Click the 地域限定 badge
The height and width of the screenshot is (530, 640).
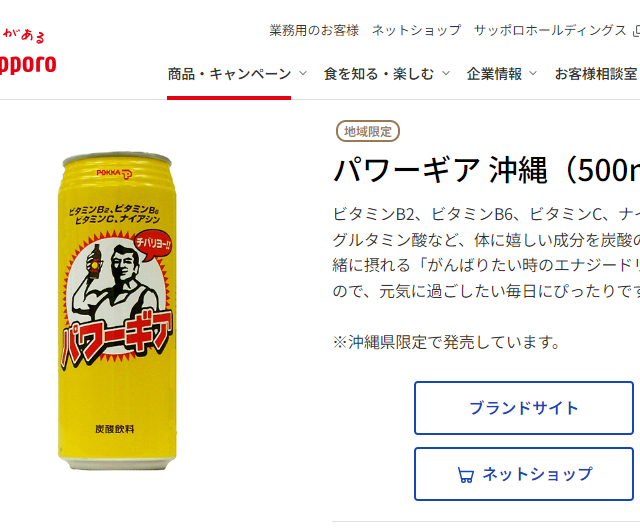[x=367, y=131]
